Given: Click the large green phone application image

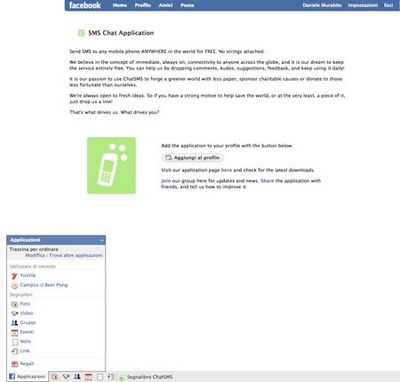Looking at the screenshot, I should pos(111,165).
